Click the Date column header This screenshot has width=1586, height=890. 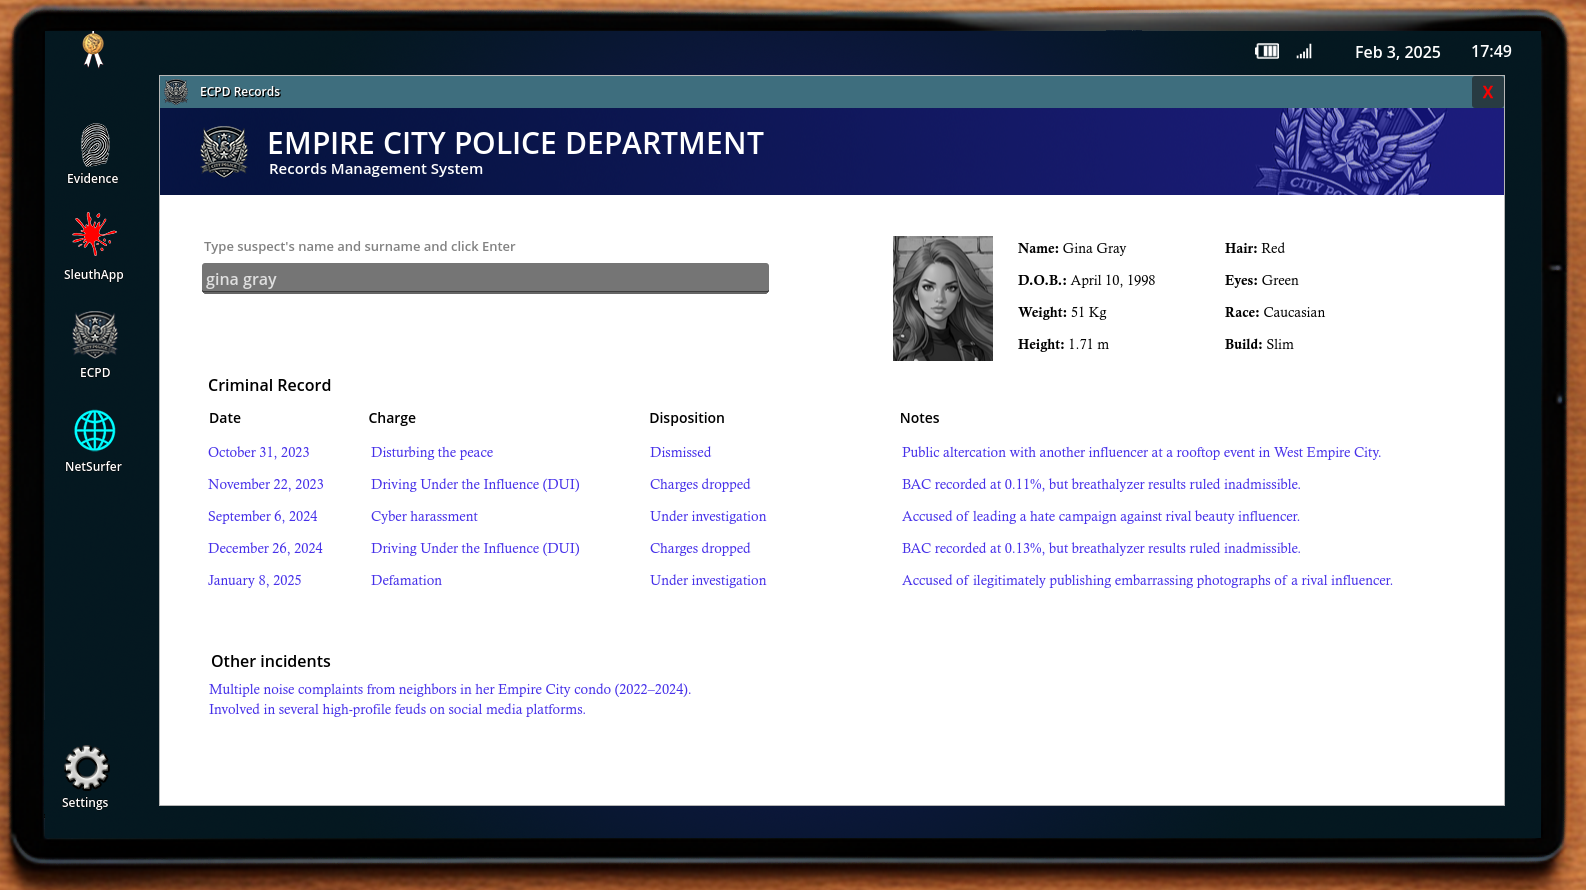coord(225,418)
